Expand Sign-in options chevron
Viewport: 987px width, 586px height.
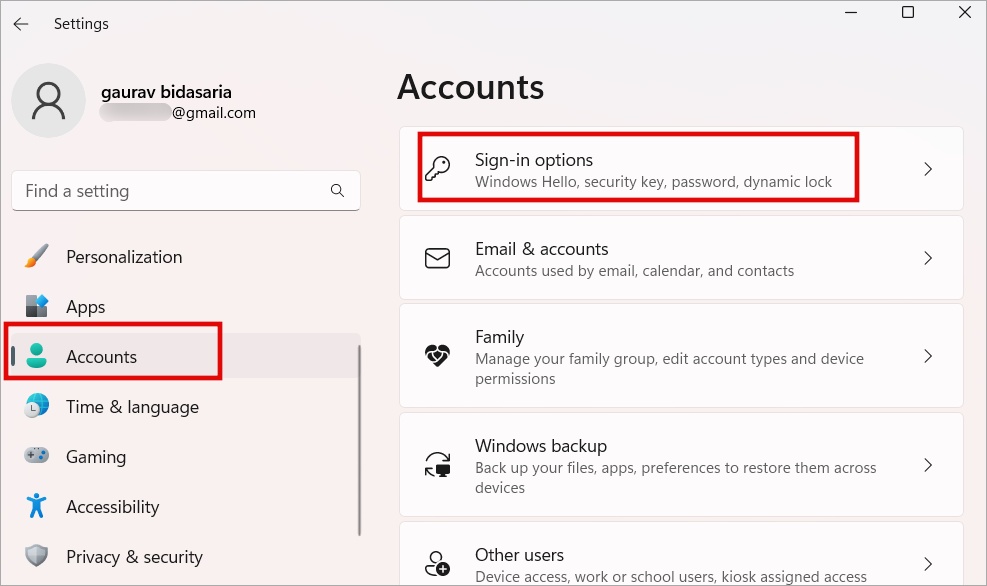tap(928, 169)
